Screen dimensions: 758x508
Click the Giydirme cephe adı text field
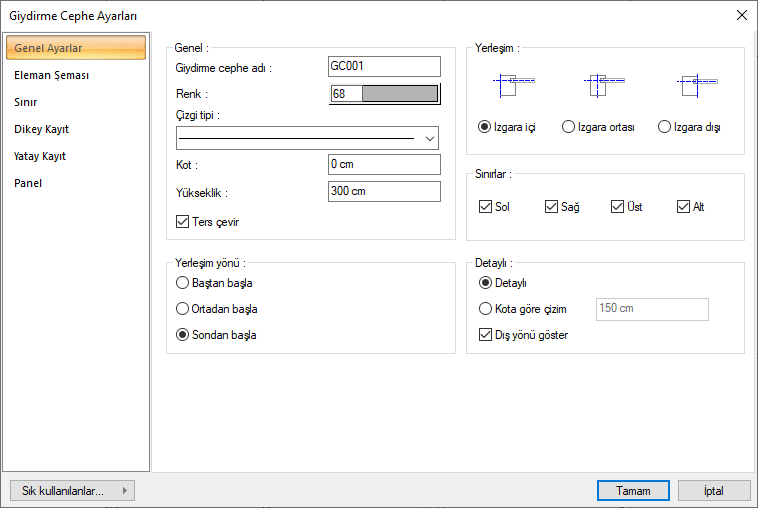384,67
